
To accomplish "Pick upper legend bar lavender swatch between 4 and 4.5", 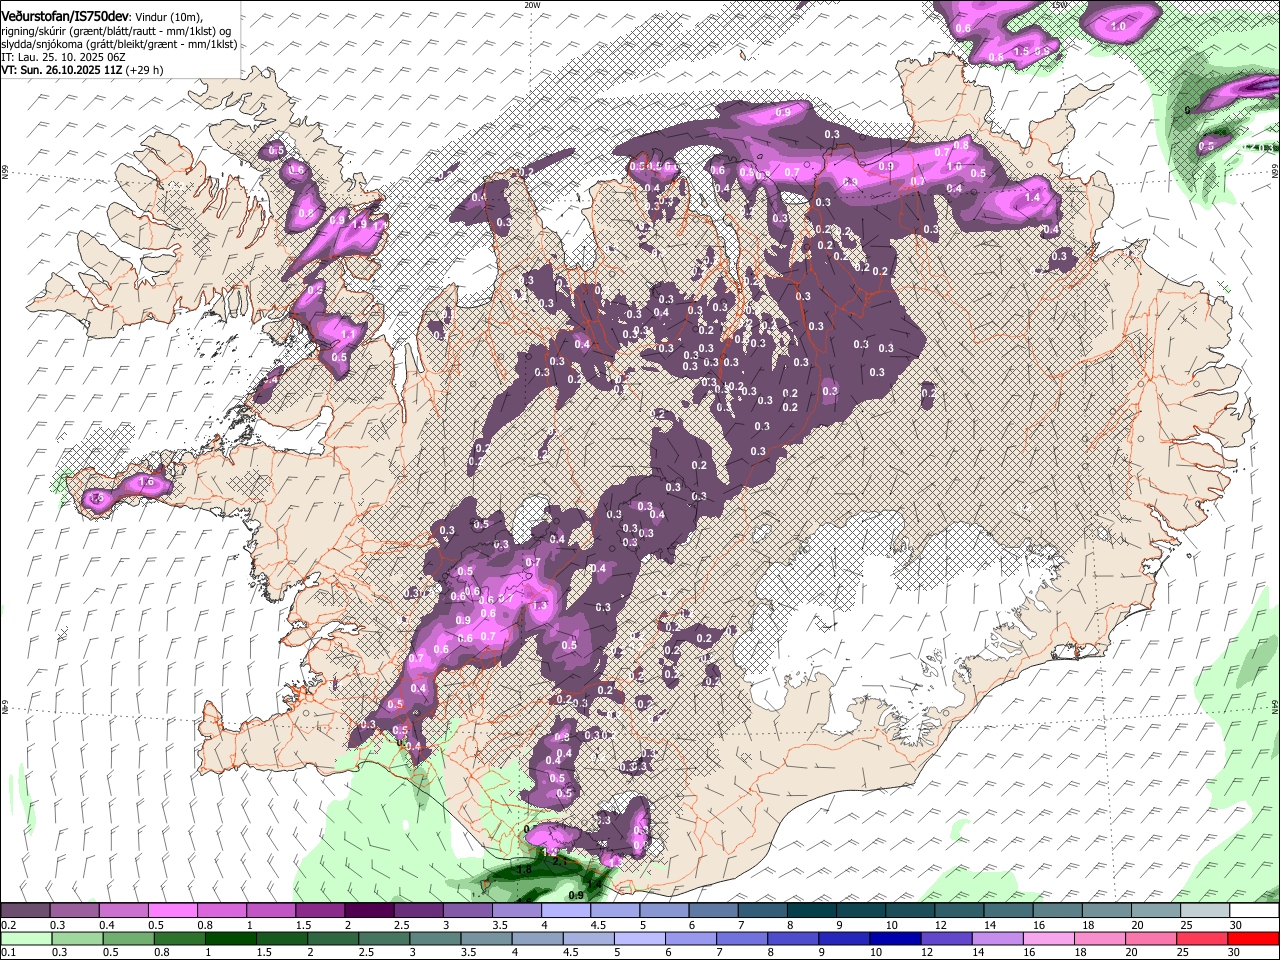I will (x=566, y=911).
